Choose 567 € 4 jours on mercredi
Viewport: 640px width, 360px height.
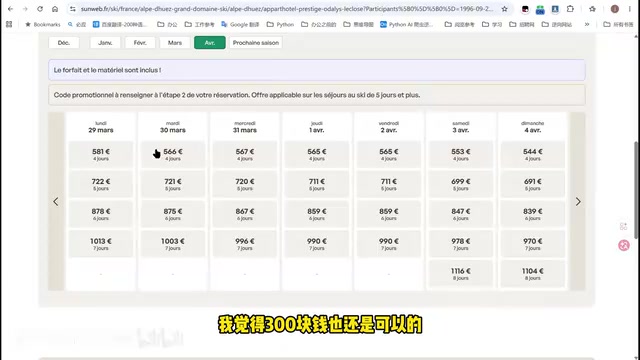pos(244,154)
